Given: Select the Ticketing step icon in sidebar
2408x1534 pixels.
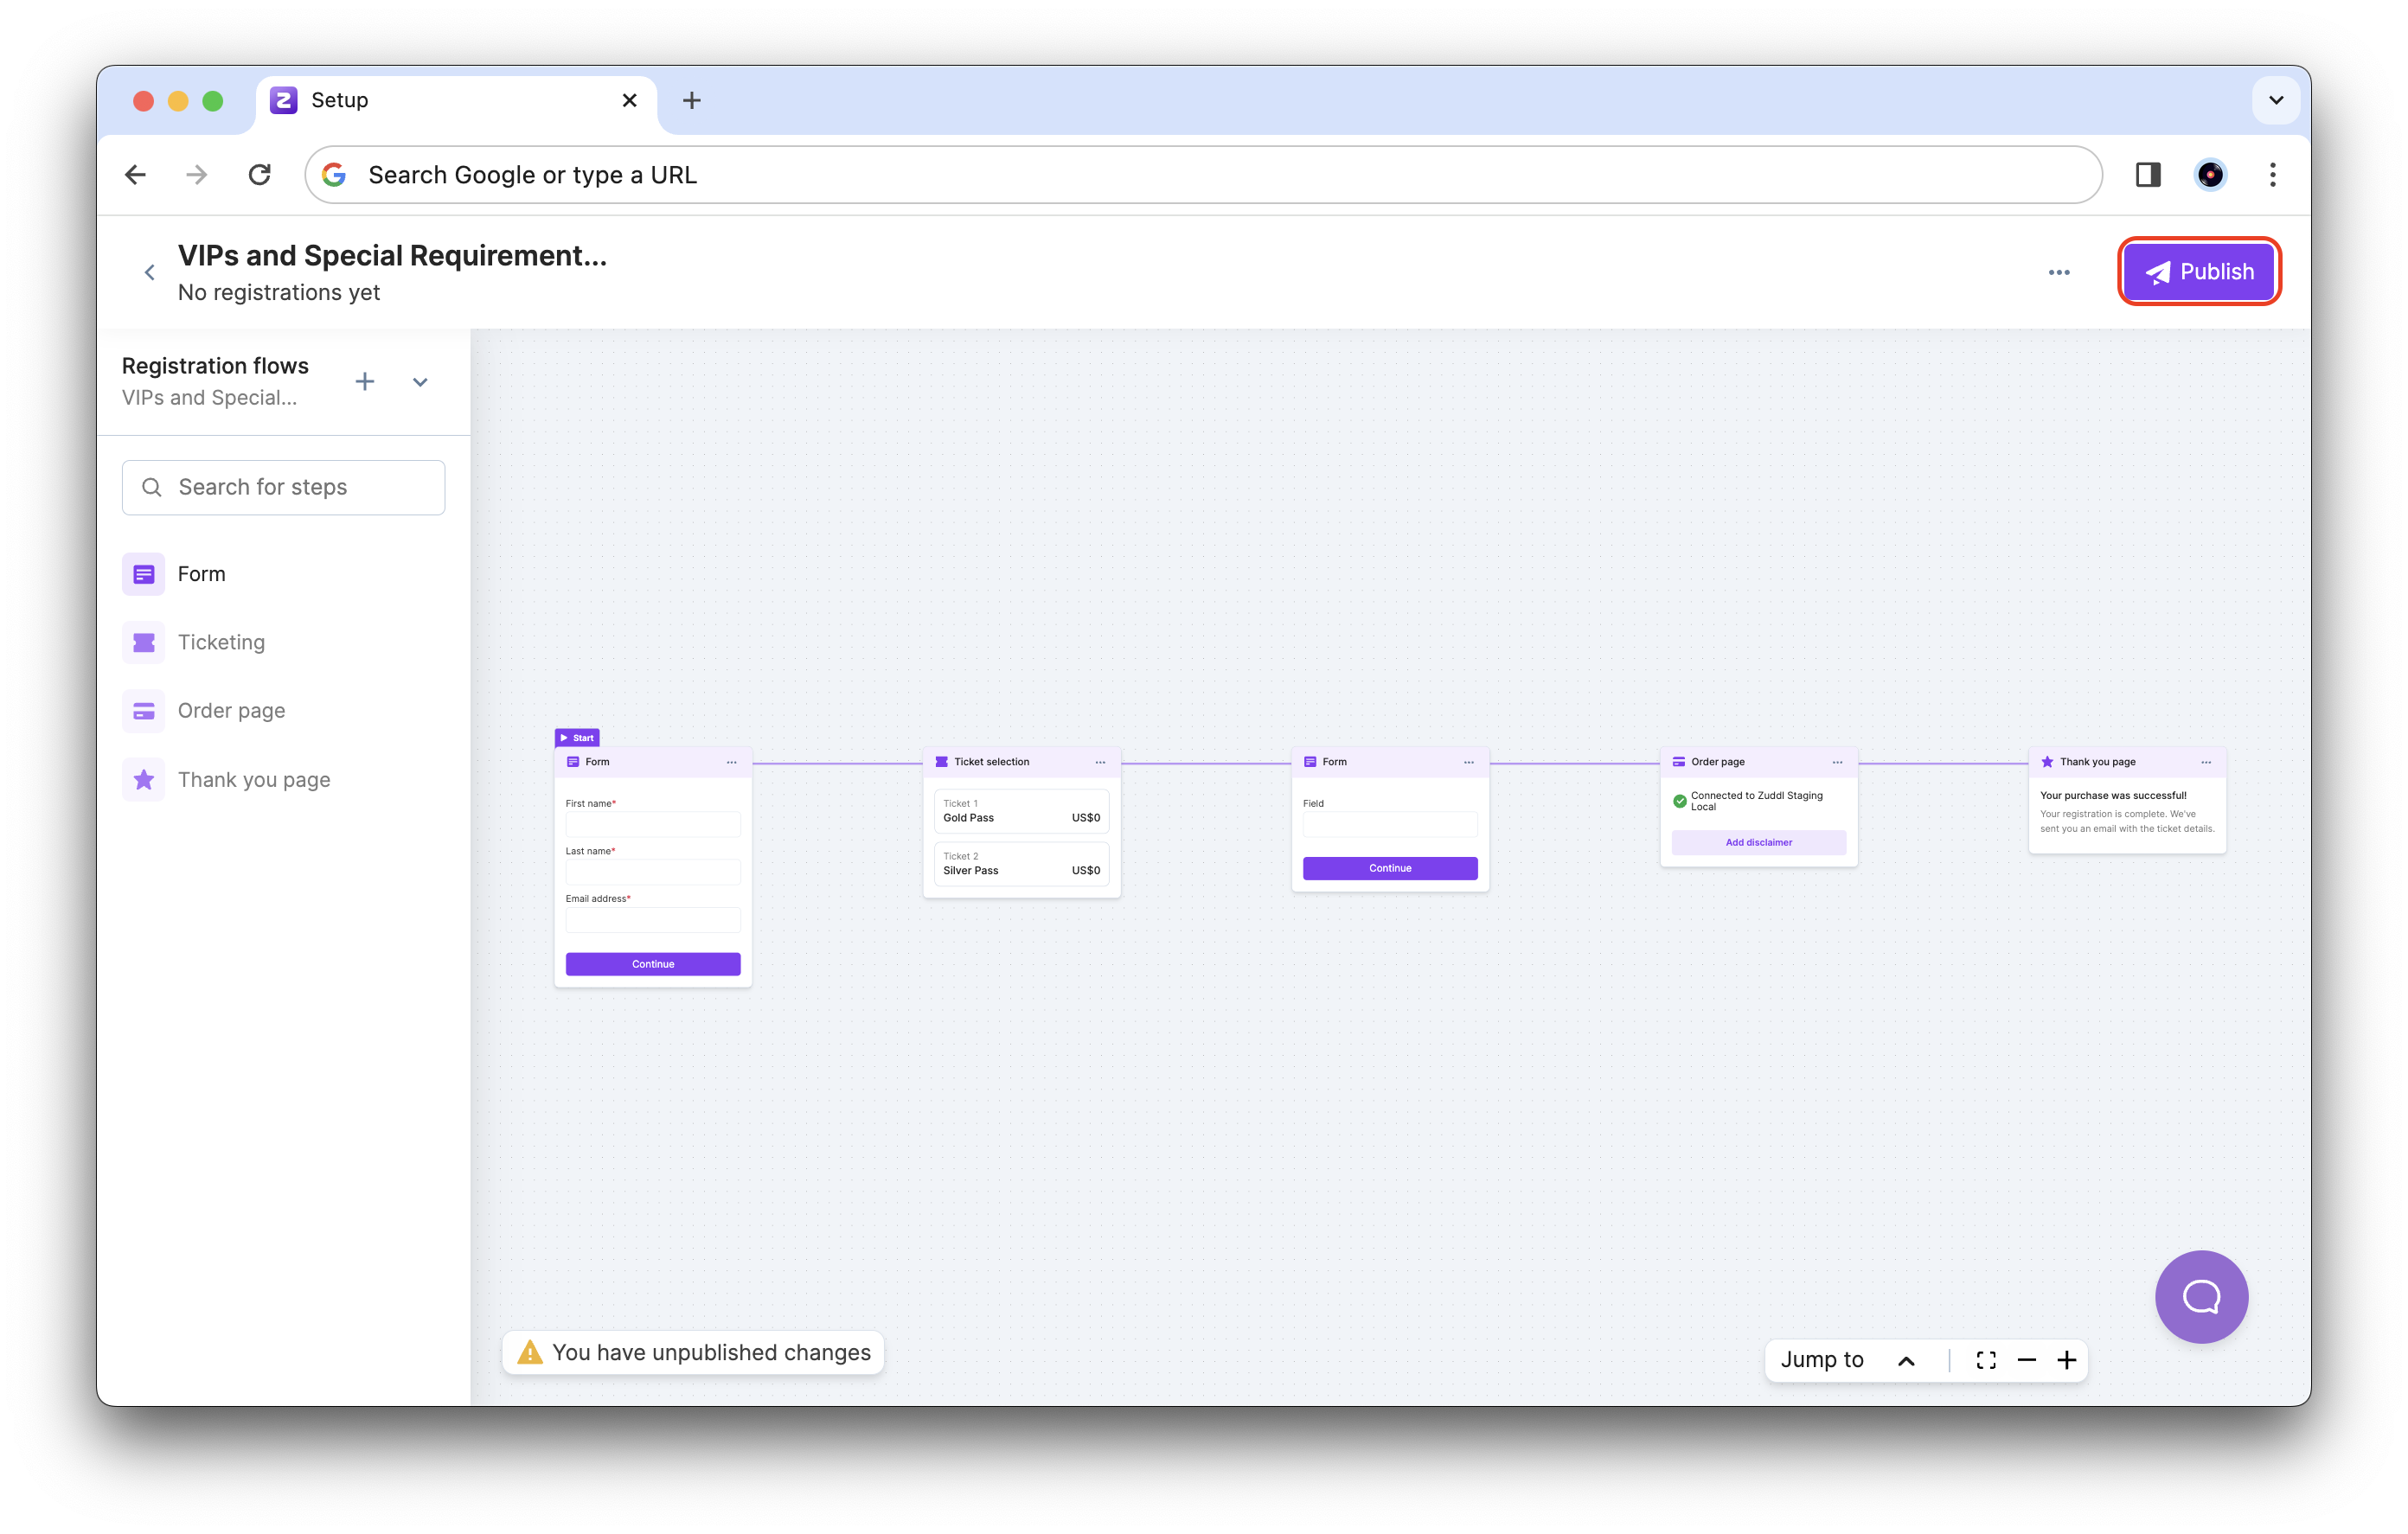Looking at the screenshot, I should 144,641.
